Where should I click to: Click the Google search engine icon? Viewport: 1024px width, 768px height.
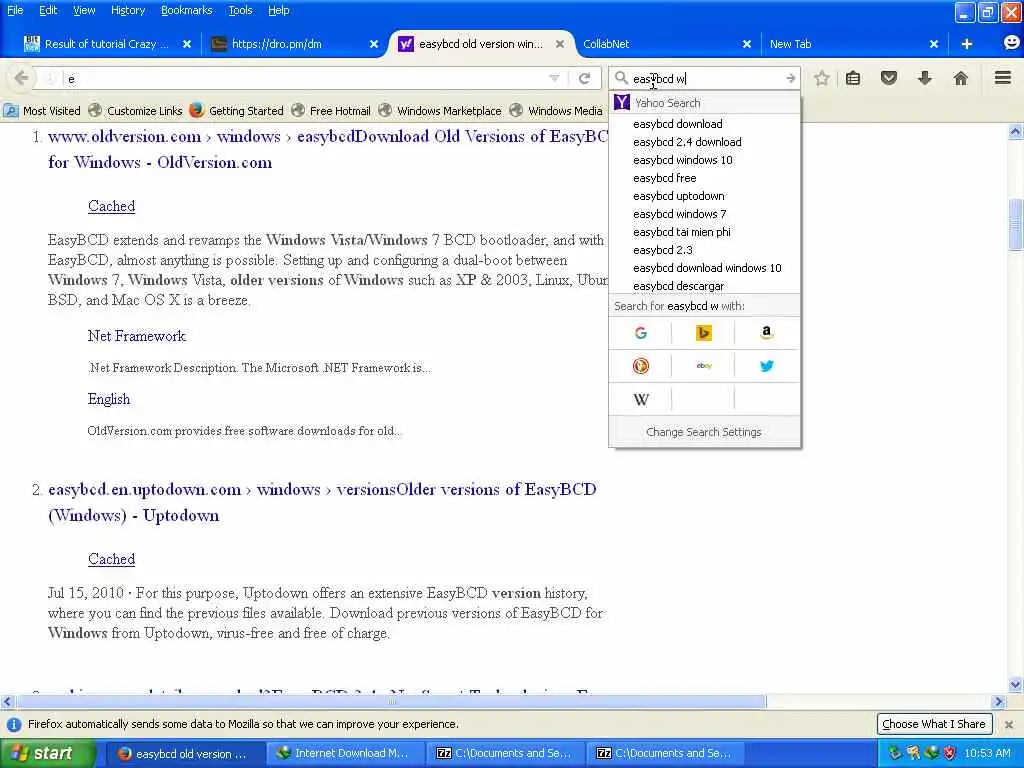click(641, 333)
